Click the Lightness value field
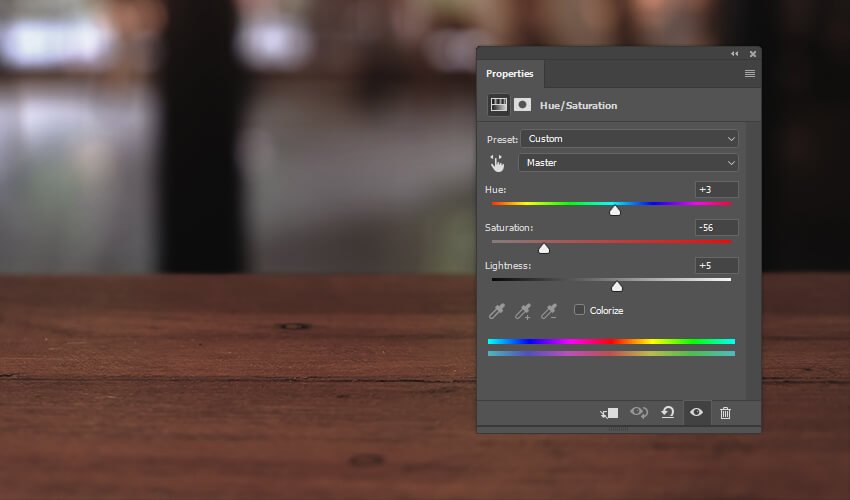Screen dimensions: 850x500 coord(716,266)
